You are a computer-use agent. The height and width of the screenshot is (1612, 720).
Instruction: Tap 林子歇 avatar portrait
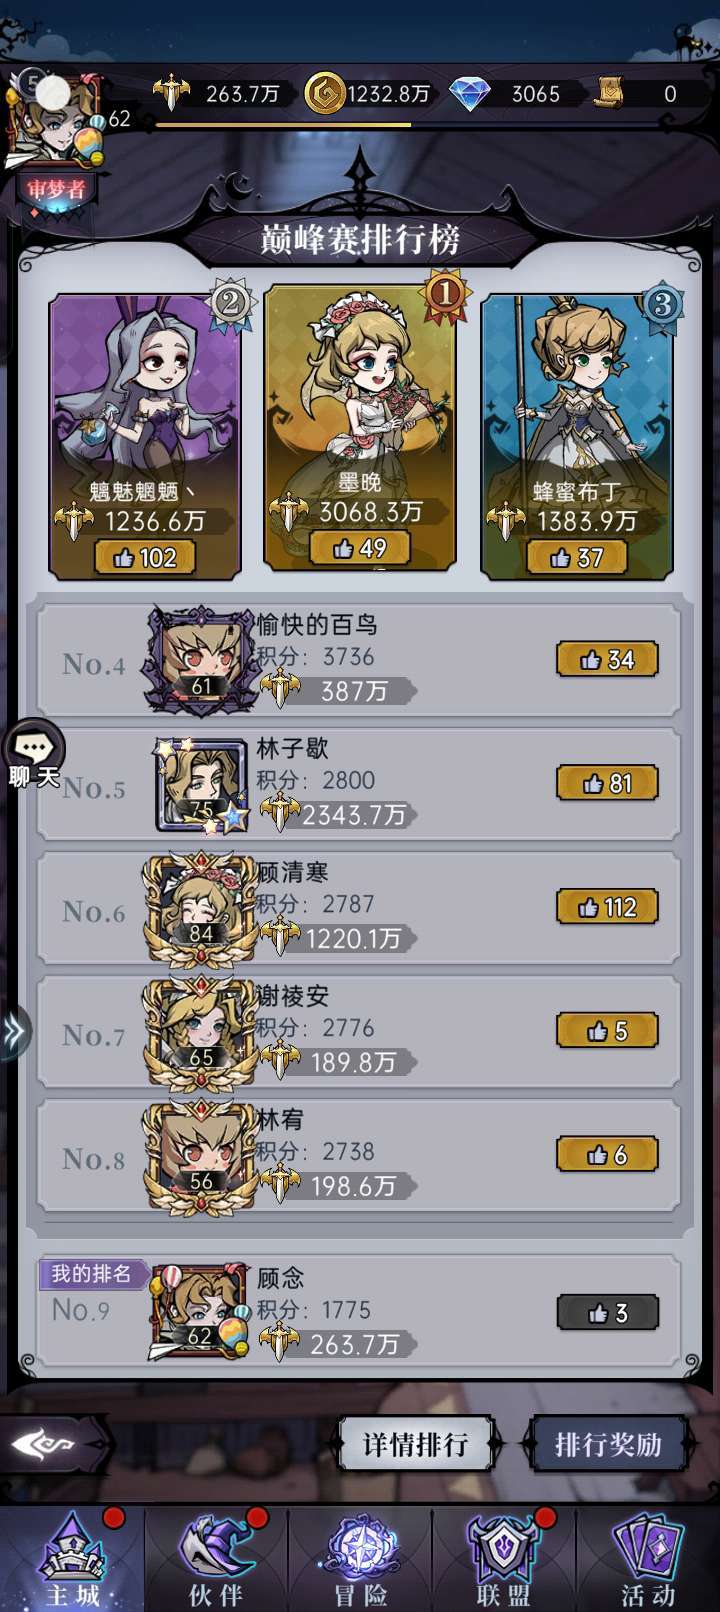[202, 786]
